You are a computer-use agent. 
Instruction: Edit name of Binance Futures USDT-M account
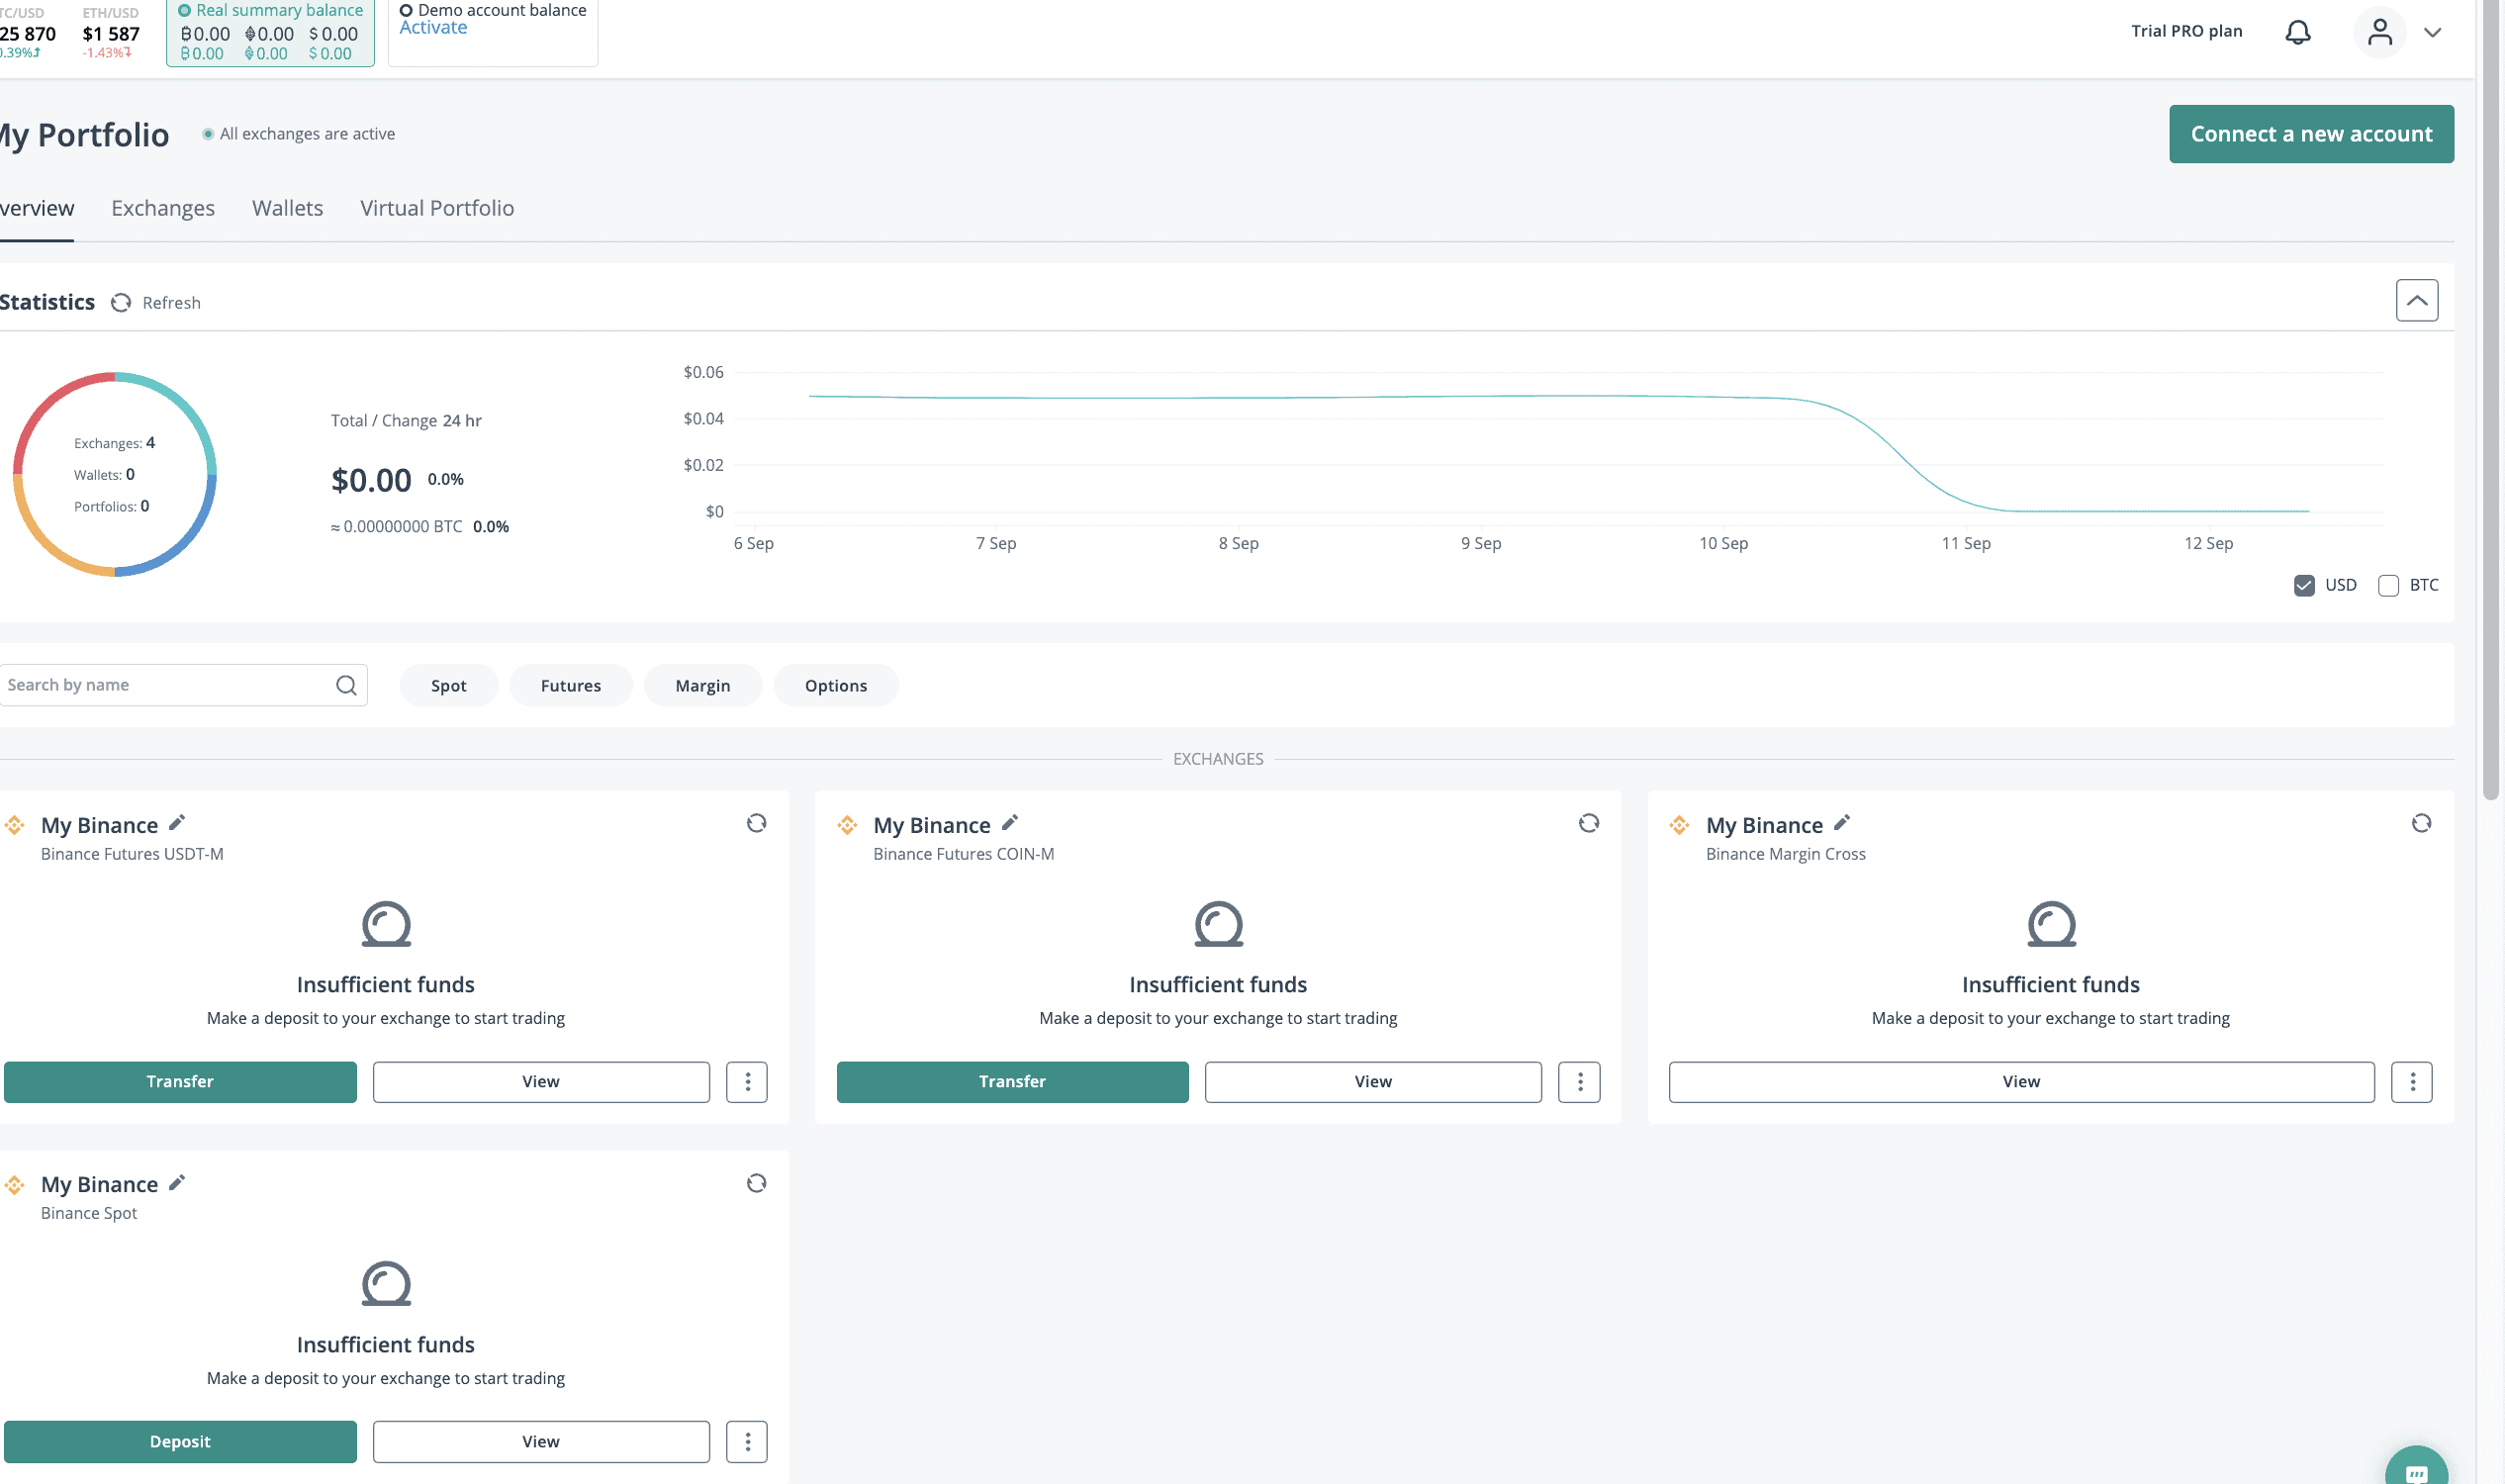(x=177, y=823)
